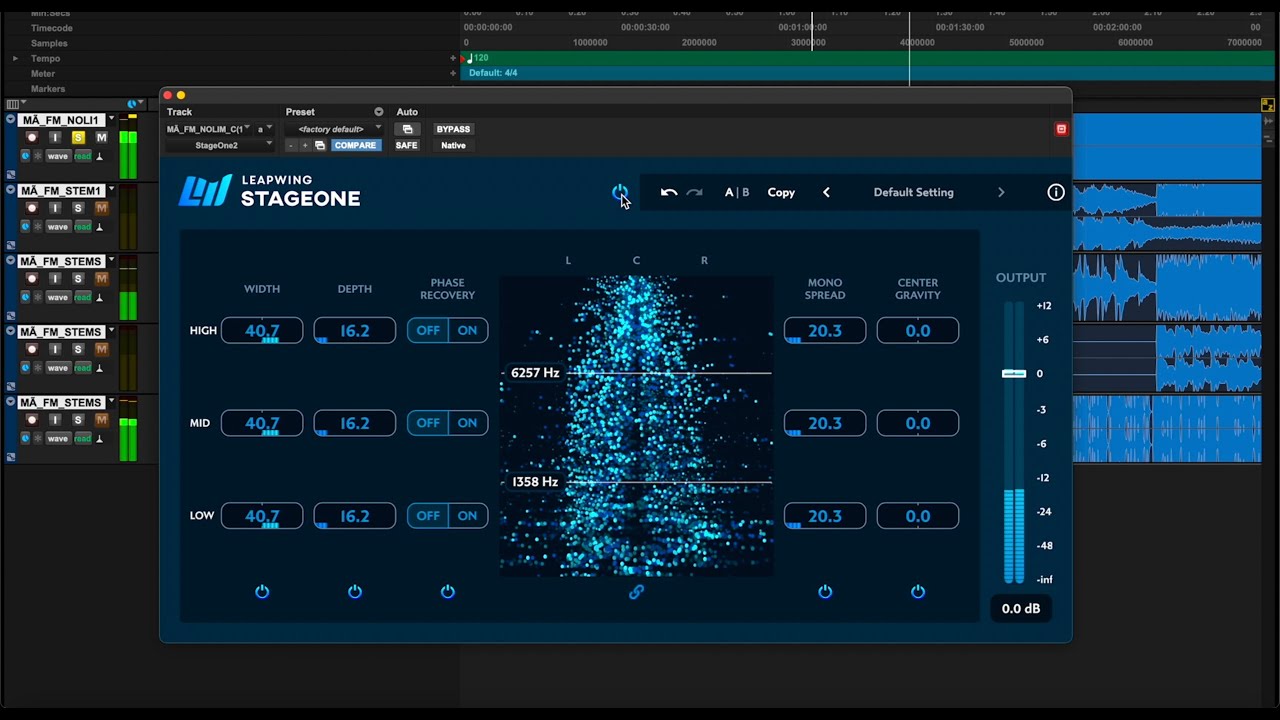Open the track selector MÃ_FM_NOLIM_C dropdown
1280x720 pixels.
pyautogui.click(x=210, y=129)
